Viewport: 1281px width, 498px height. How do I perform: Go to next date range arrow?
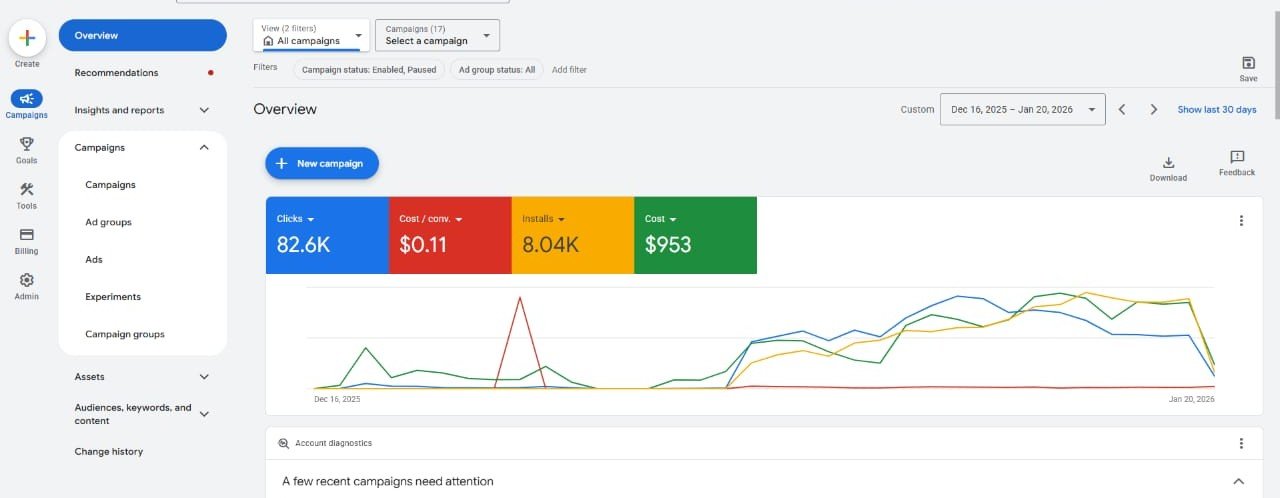click(1154, 110)
